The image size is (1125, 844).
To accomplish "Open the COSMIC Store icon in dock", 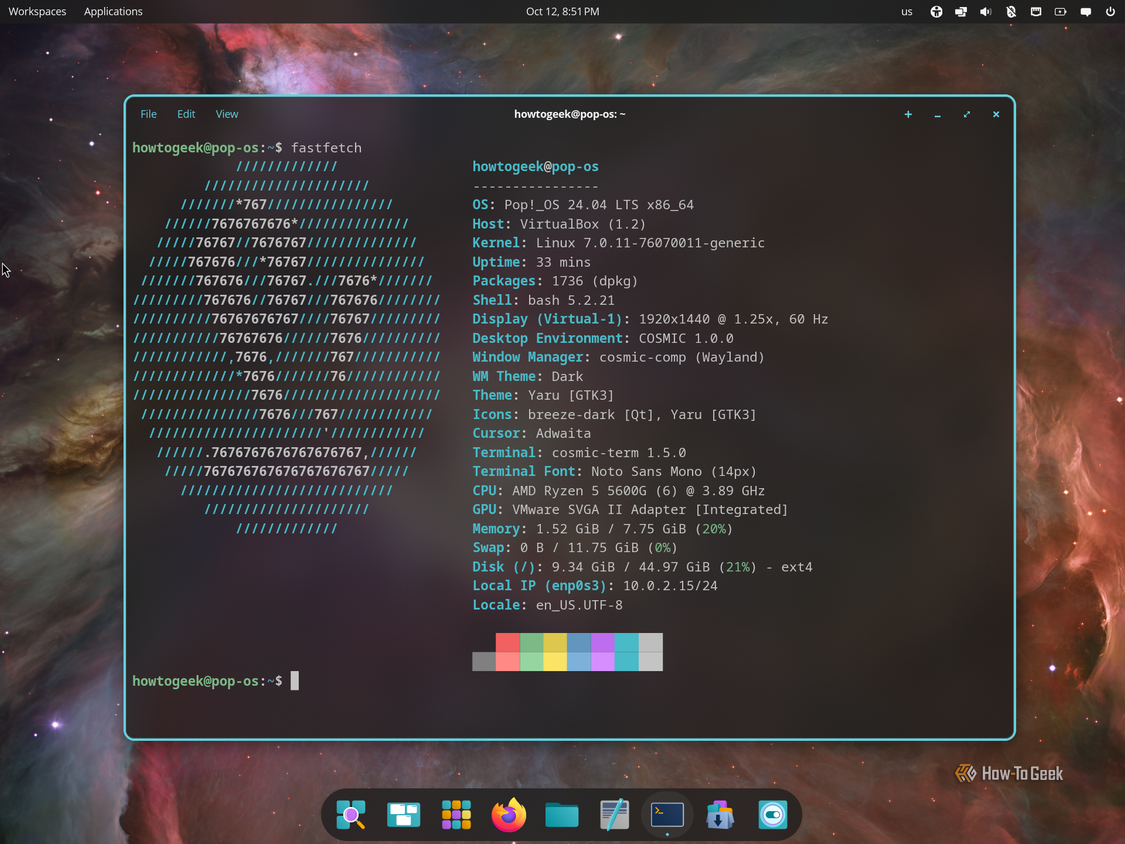I will click(720, 815).
